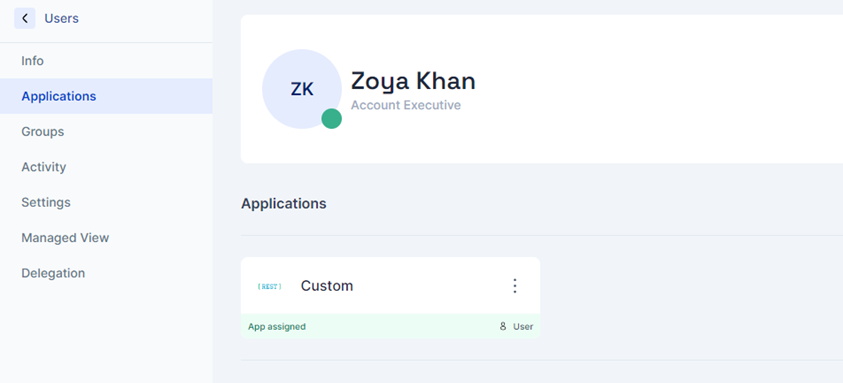The width and height of the screenshot is (843, 383).
Task: Click the Account Executive title text
Action: [x=406, y=105]
